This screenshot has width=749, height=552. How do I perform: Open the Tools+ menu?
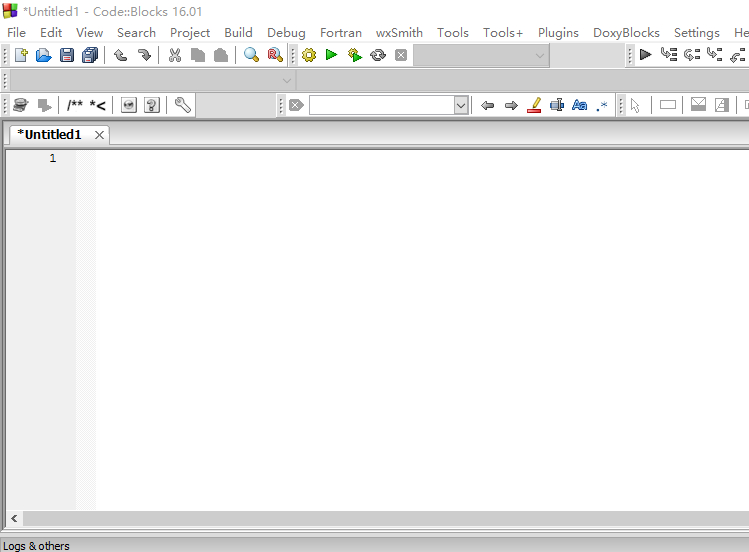click(503, 32)
